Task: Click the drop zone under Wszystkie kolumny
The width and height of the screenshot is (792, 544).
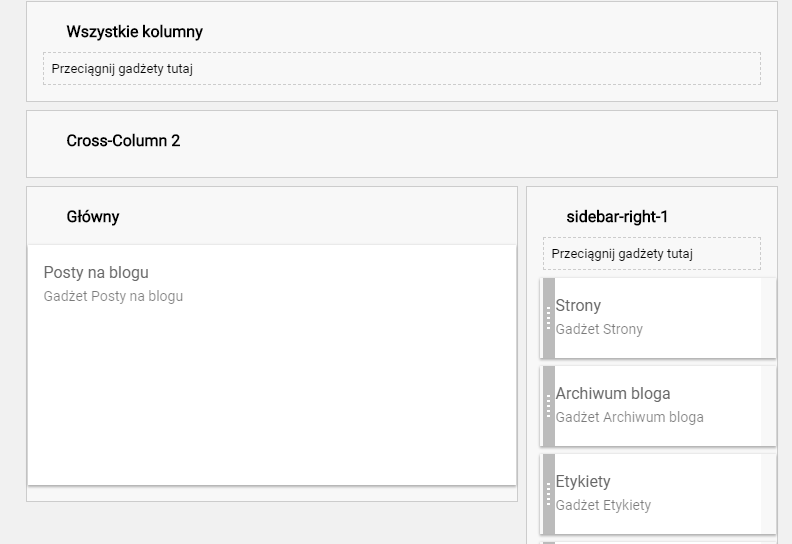Action: [x=402, y=68]
